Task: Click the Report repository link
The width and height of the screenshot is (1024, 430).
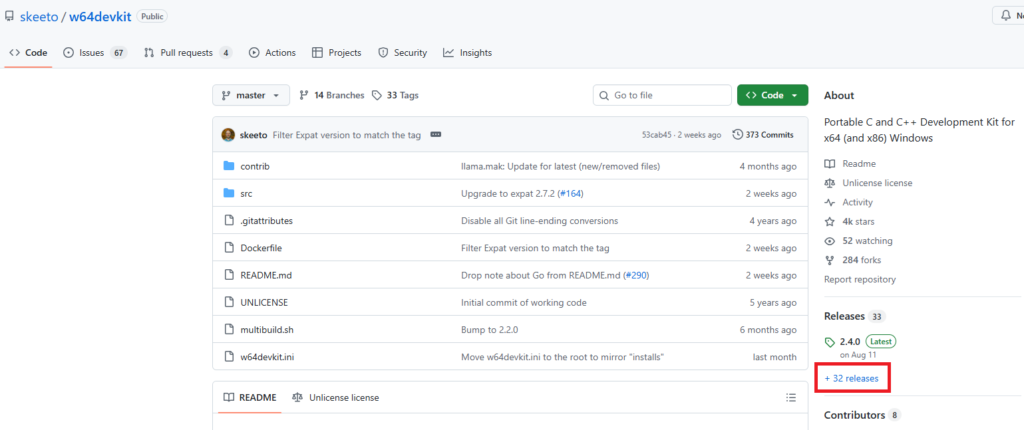Action: coord(860,279)
